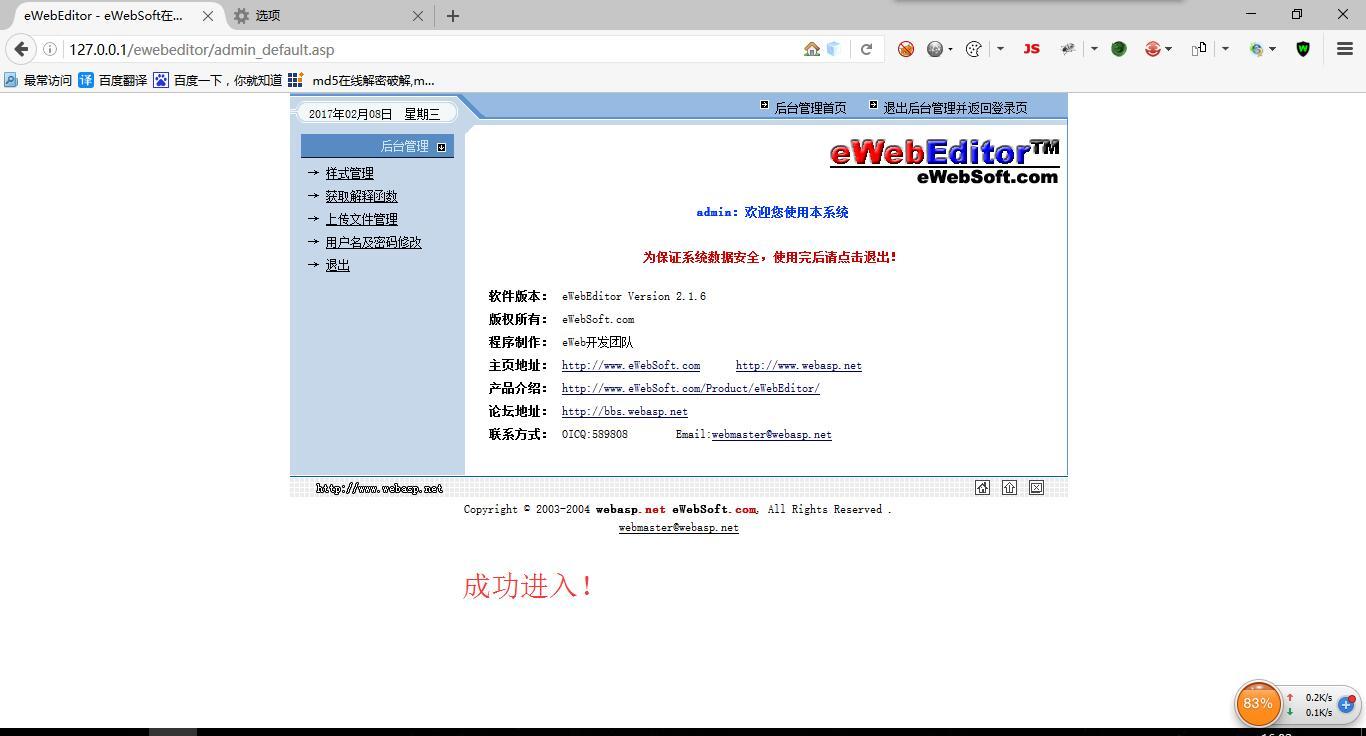The image size is (1366, 736).
Task: Toggle the download speed indicator in system tray
Action: pyautogui.click(x=1316, y=712)
